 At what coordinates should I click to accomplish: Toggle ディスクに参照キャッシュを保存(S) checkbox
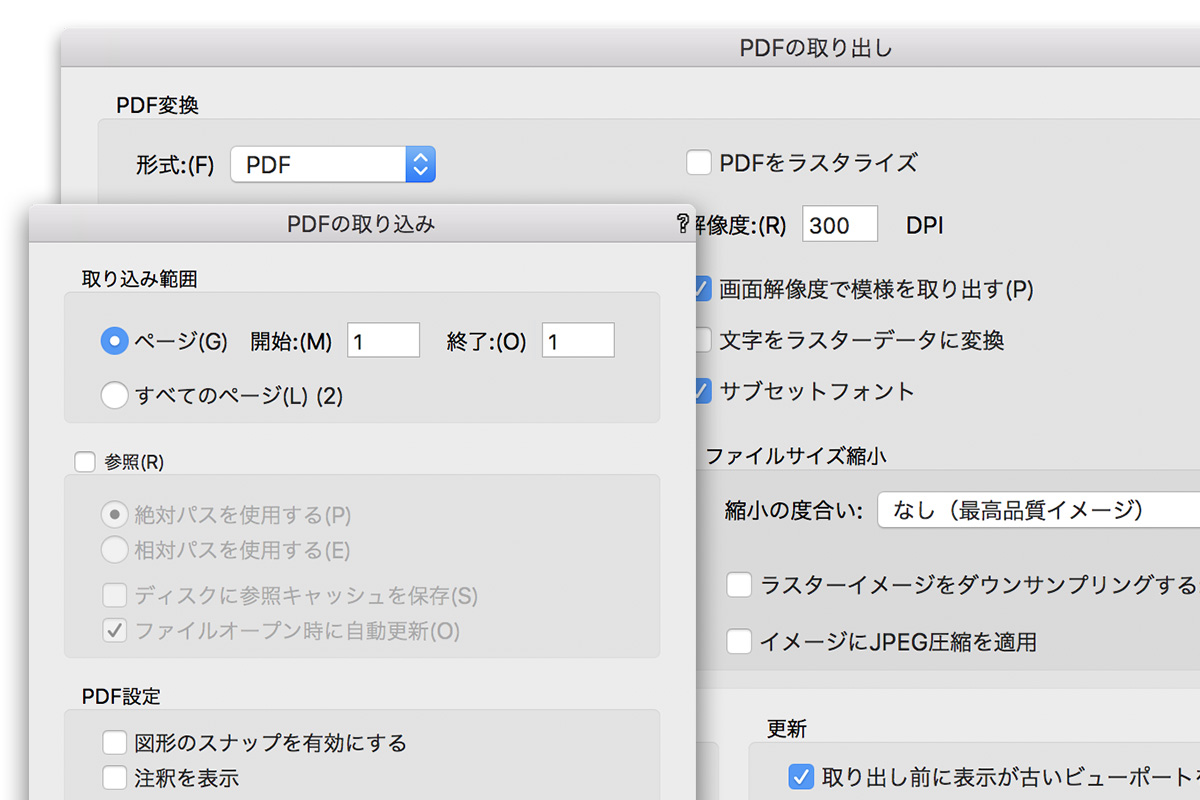(115, 596)
